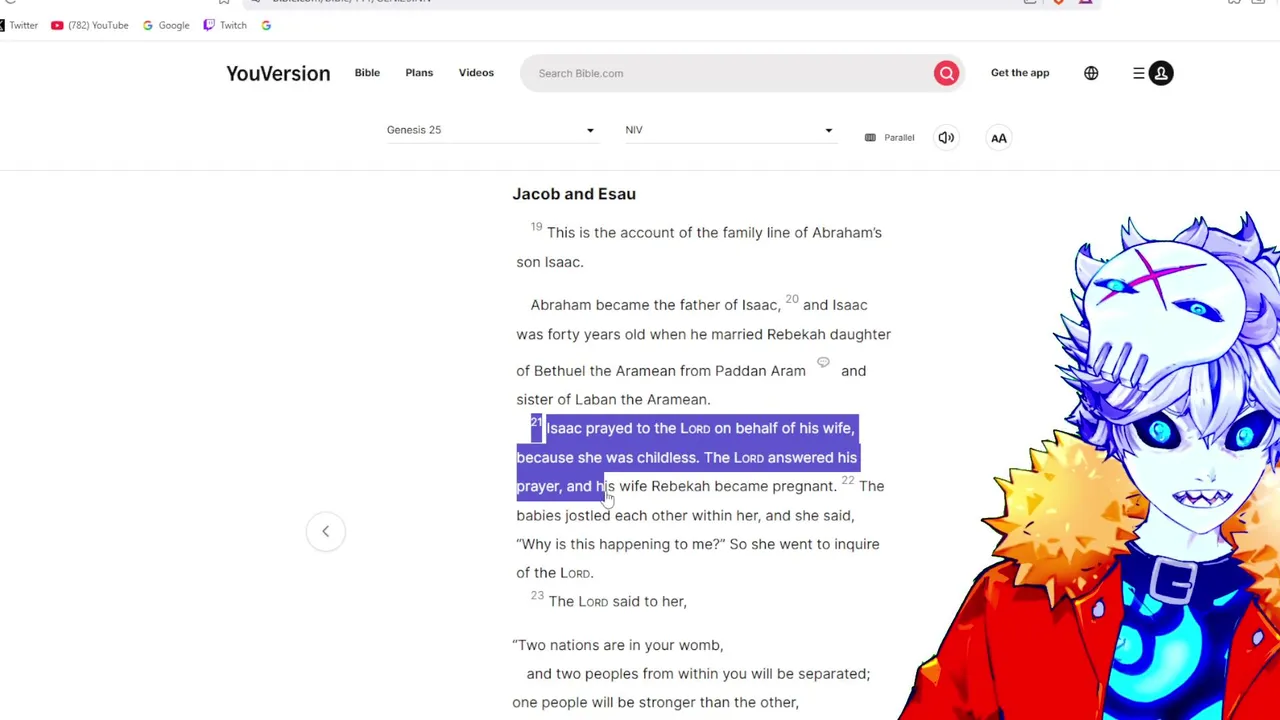Open the Google bookmark
This screenshot has width=1280, height=720.
coord(166,25)
